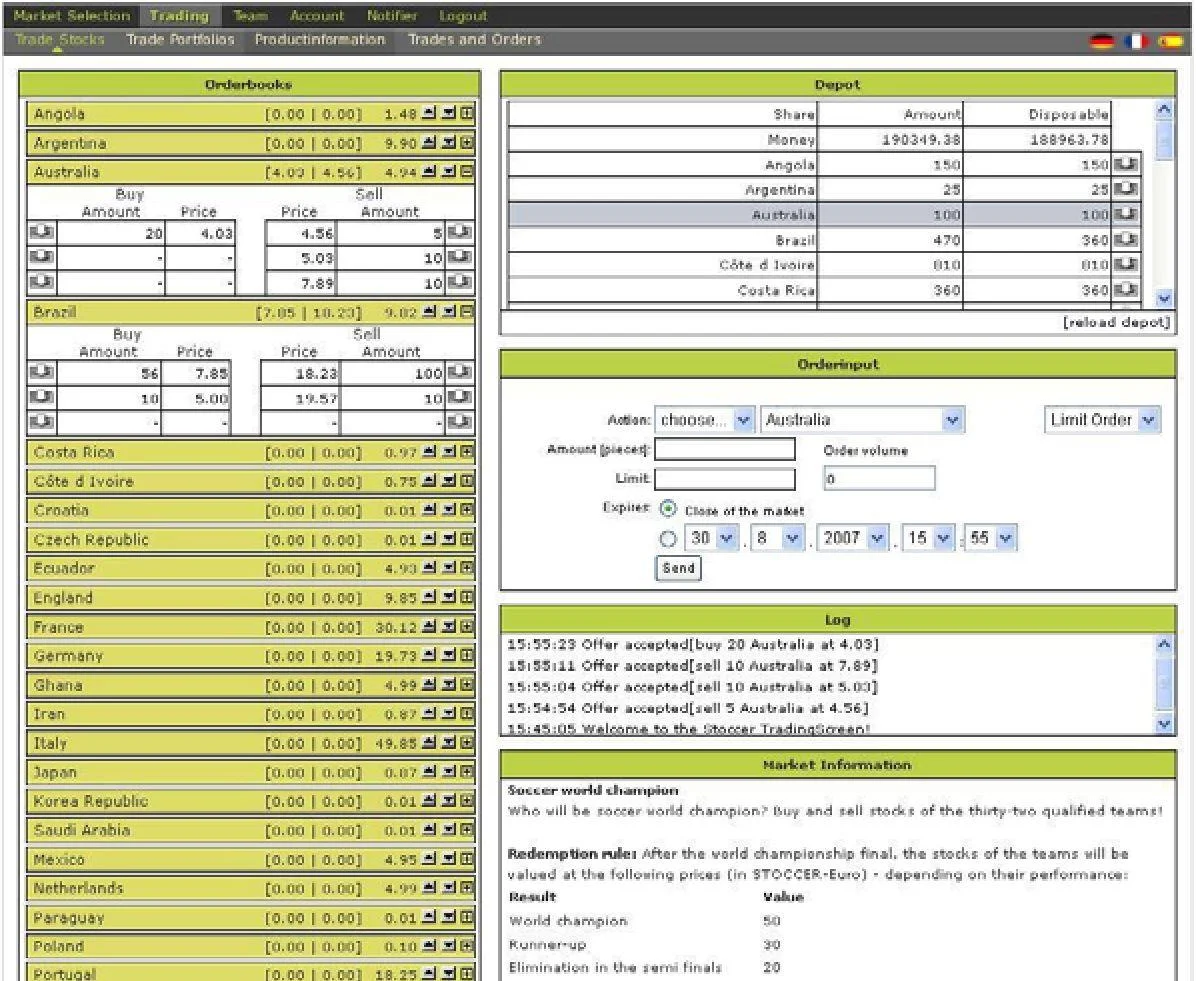Click the up-arrow icon in Italy orderbook row
1196x981 pixels.
click(429, 743)
